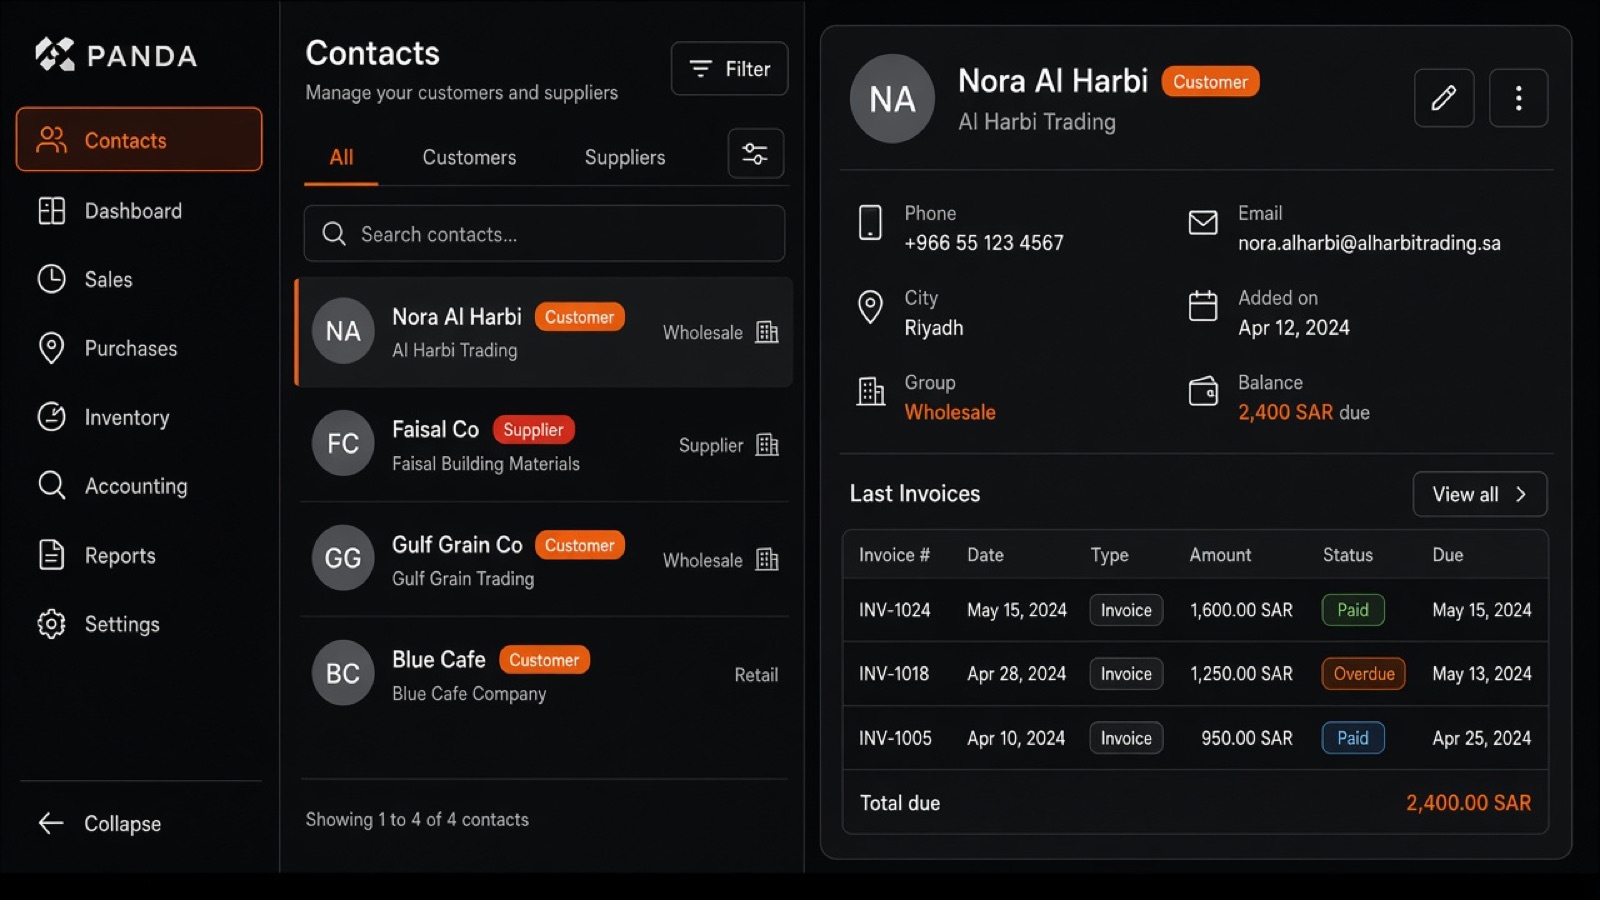1600x900 pixels.
Task: Open Purchases section
Action: click(139, 348)
